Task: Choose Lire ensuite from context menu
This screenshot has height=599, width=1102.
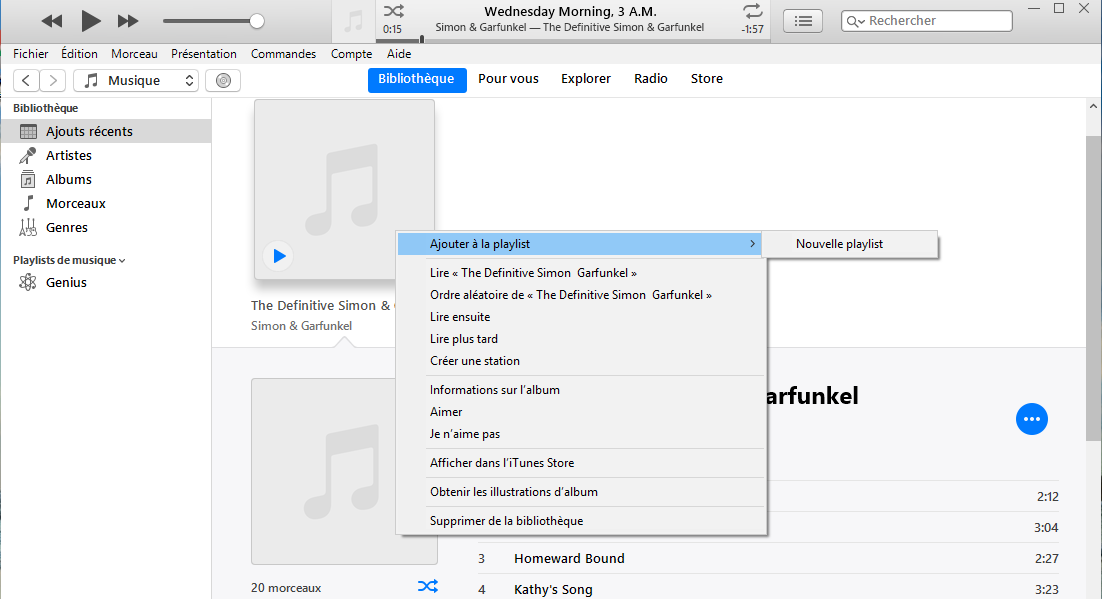Action: 581,316
